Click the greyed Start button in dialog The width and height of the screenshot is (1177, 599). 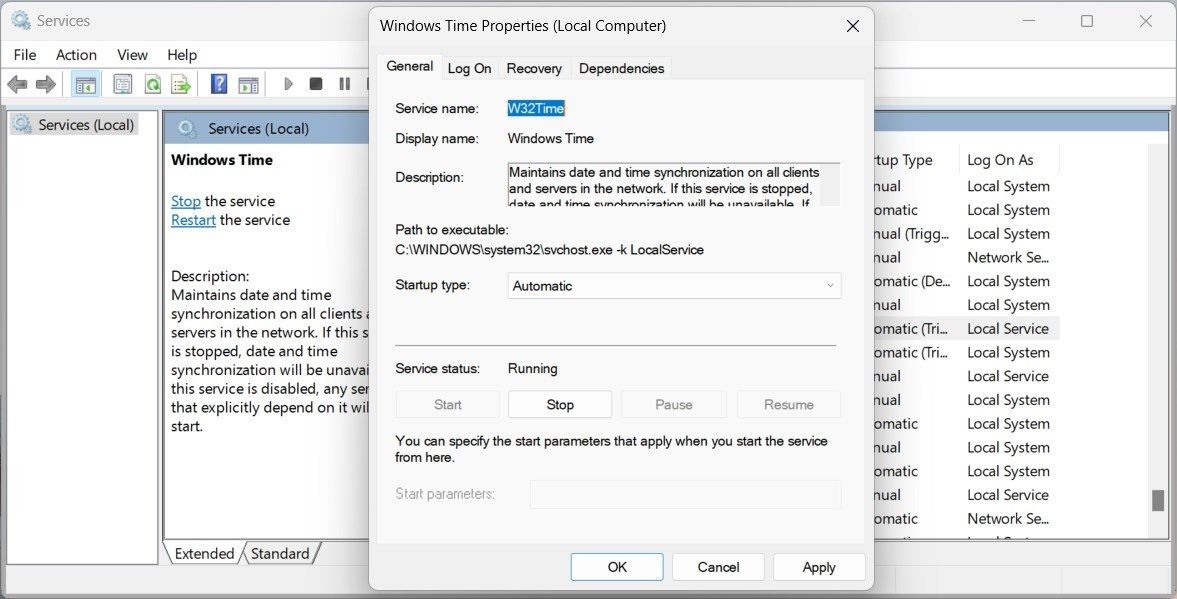coord(447,405)
